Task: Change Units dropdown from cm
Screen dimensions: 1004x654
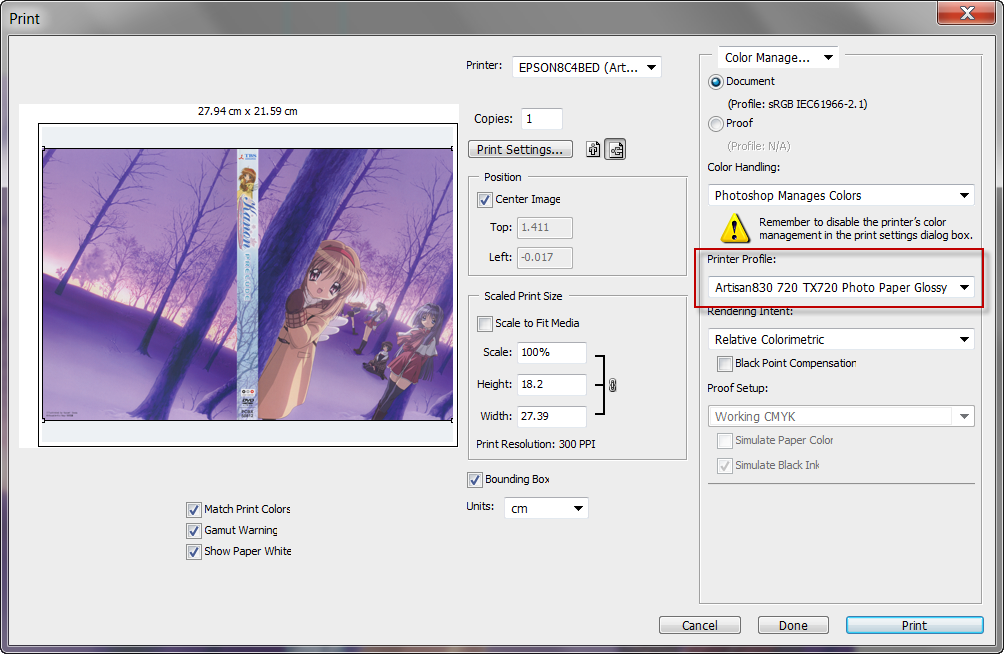Action: coord(546,508)
